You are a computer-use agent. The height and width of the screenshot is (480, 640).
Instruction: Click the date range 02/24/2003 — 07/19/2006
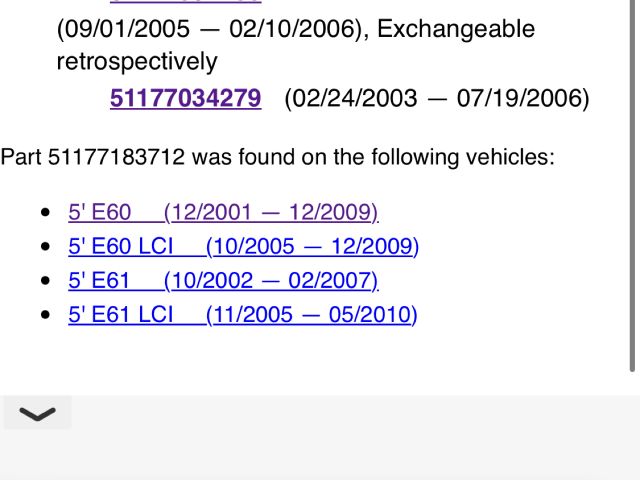(x=437, y=98)
